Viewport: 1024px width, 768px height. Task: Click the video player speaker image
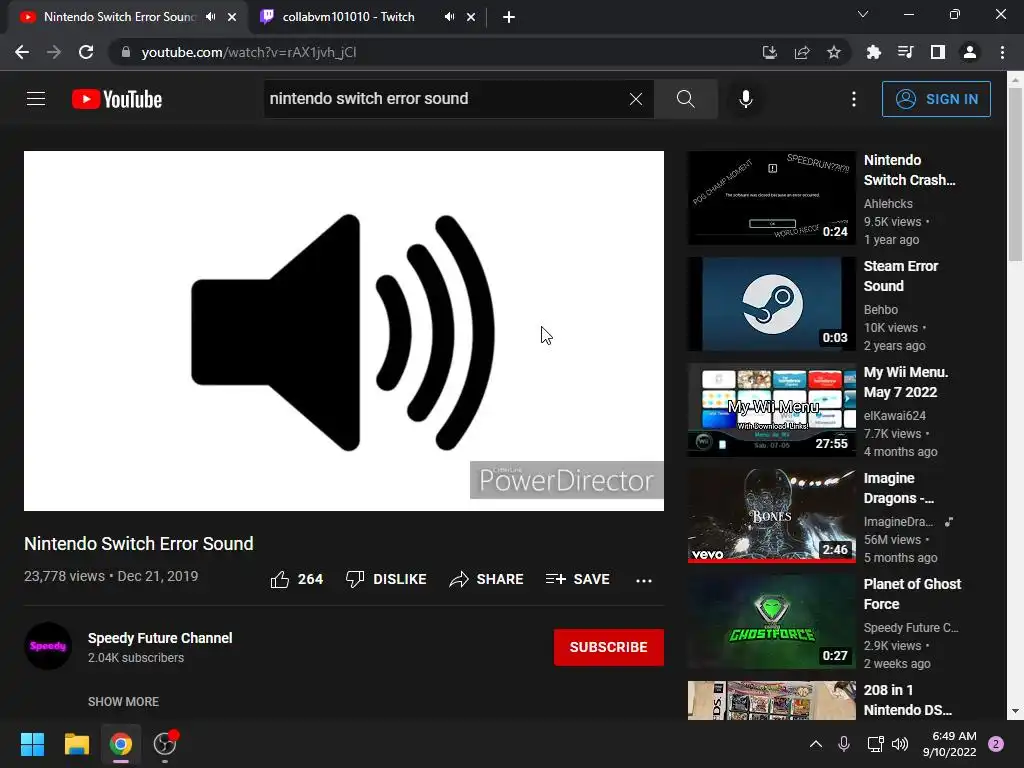point(344,331)
